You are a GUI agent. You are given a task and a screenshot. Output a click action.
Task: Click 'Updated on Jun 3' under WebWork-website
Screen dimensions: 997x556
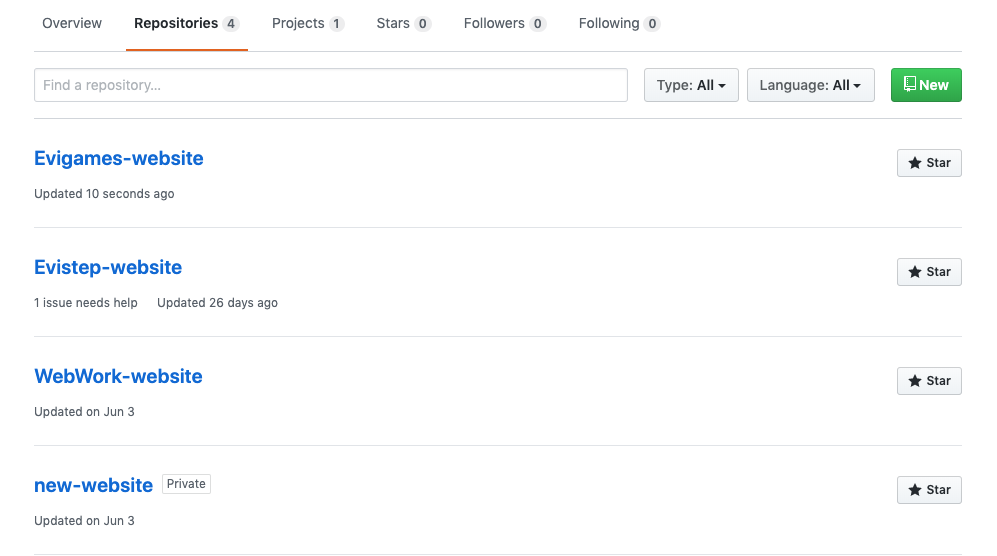coord(85,412)
